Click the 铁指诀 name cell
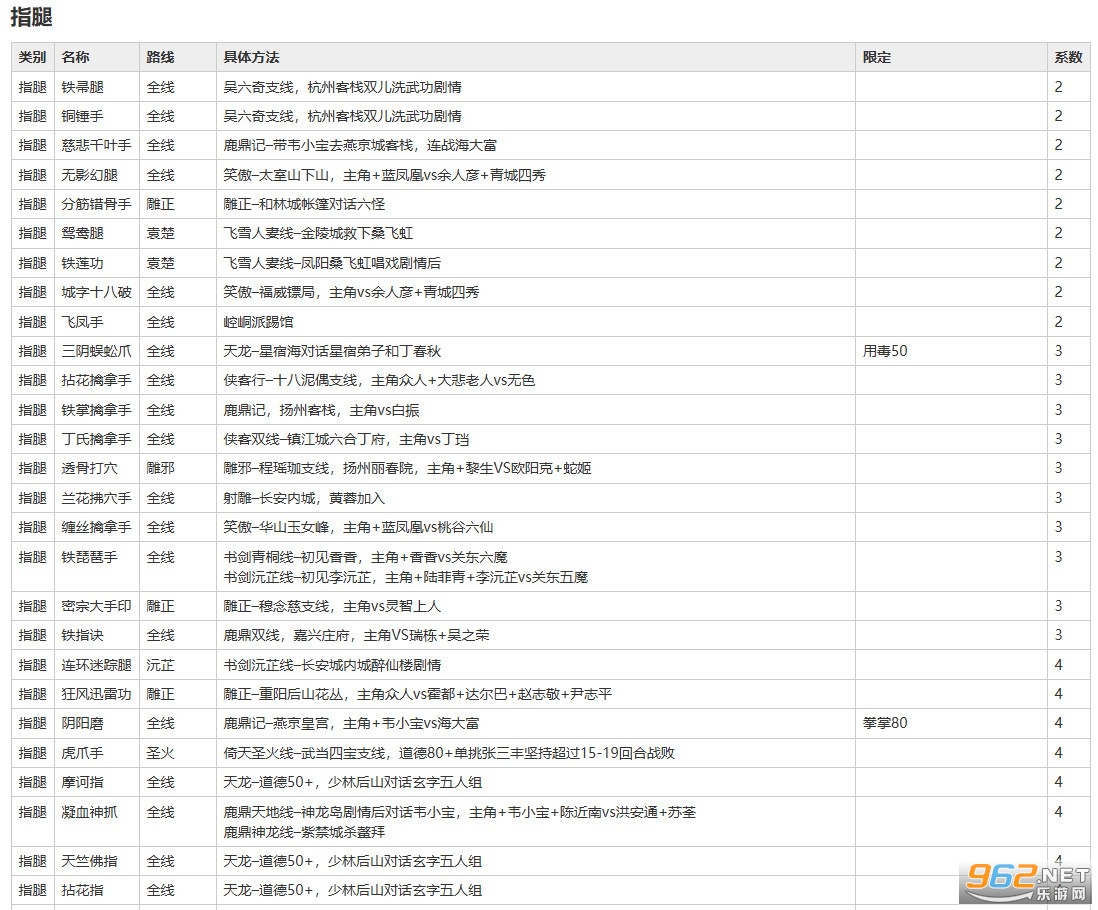The height and width of the screenshot is (910, 1098). tap(97, 636)
